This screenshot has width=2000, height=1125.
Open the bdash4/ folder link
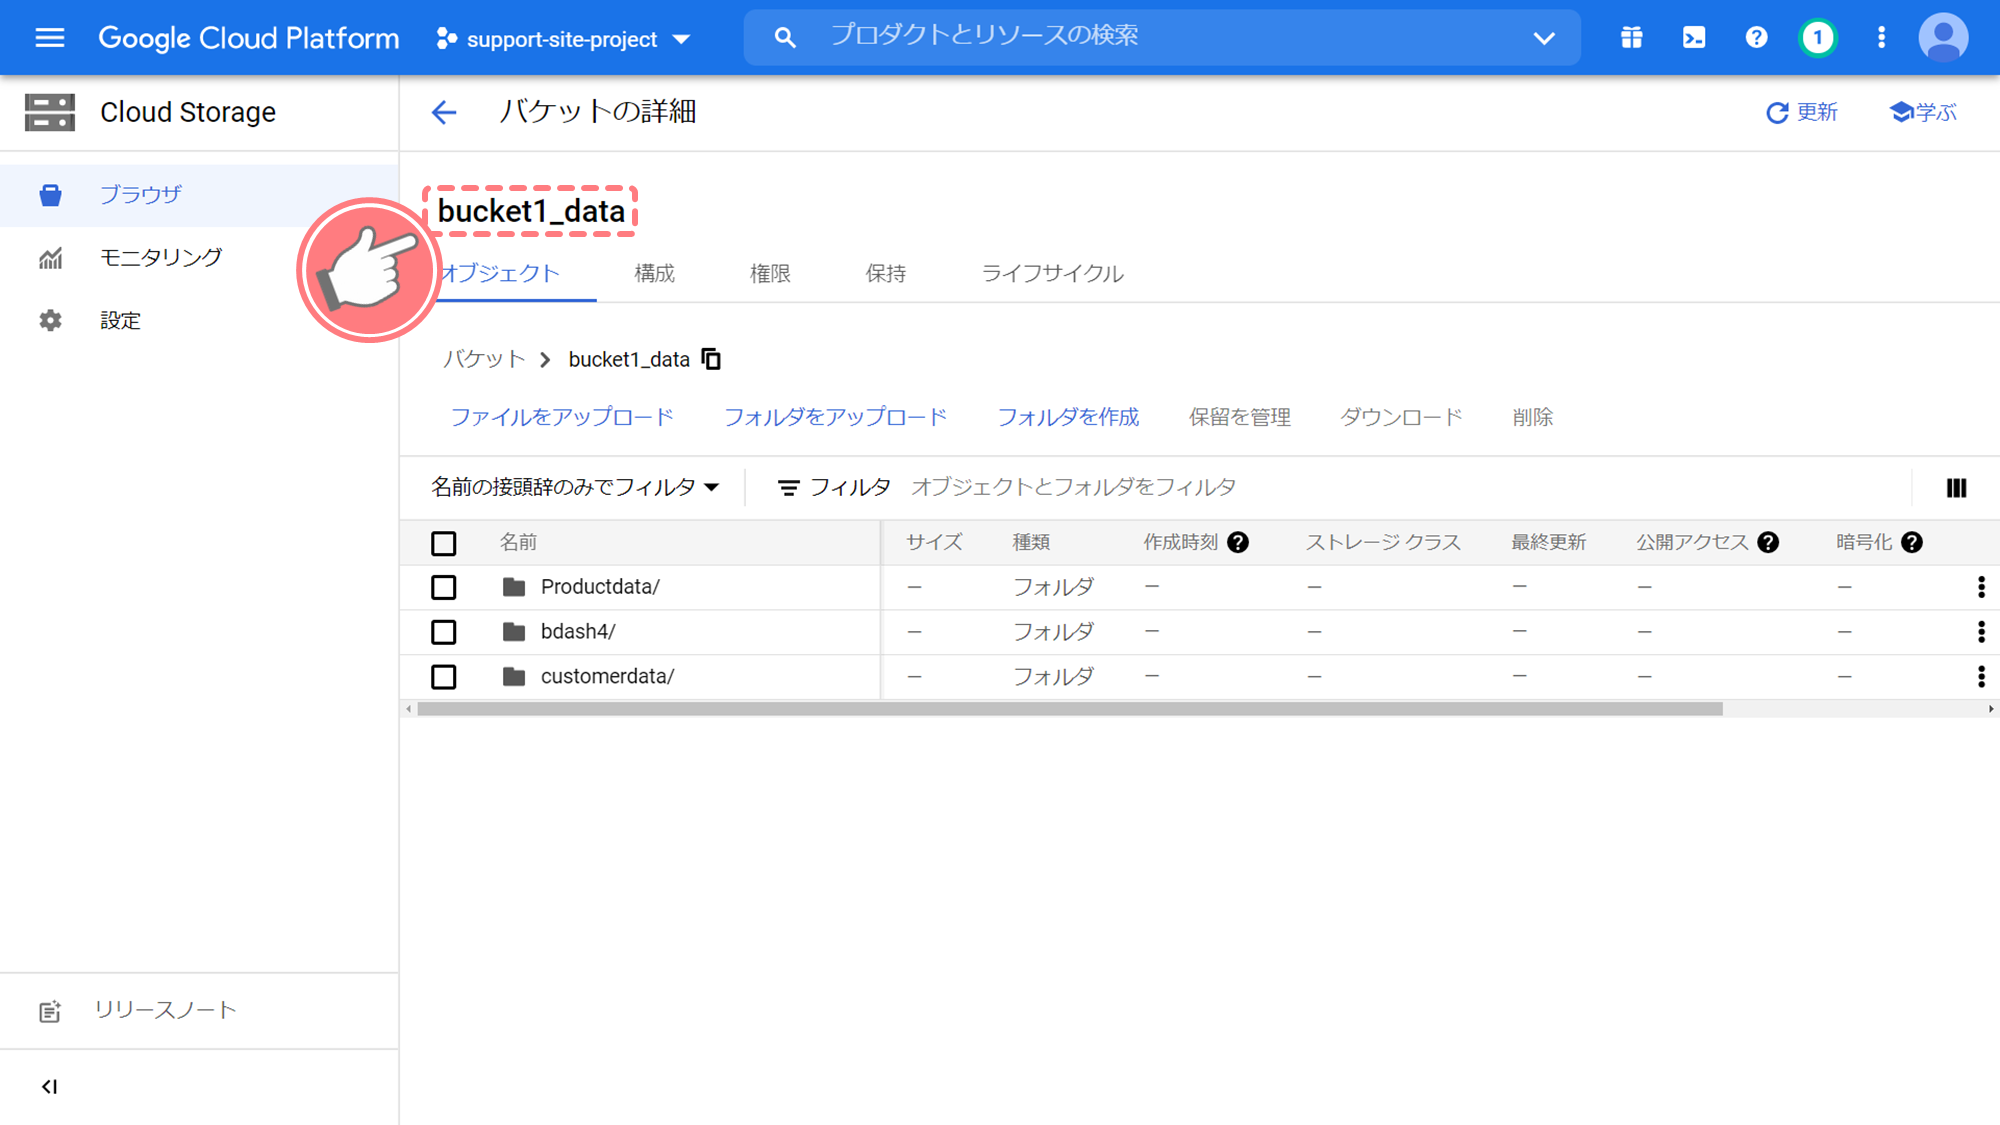(x=578, y=632)
